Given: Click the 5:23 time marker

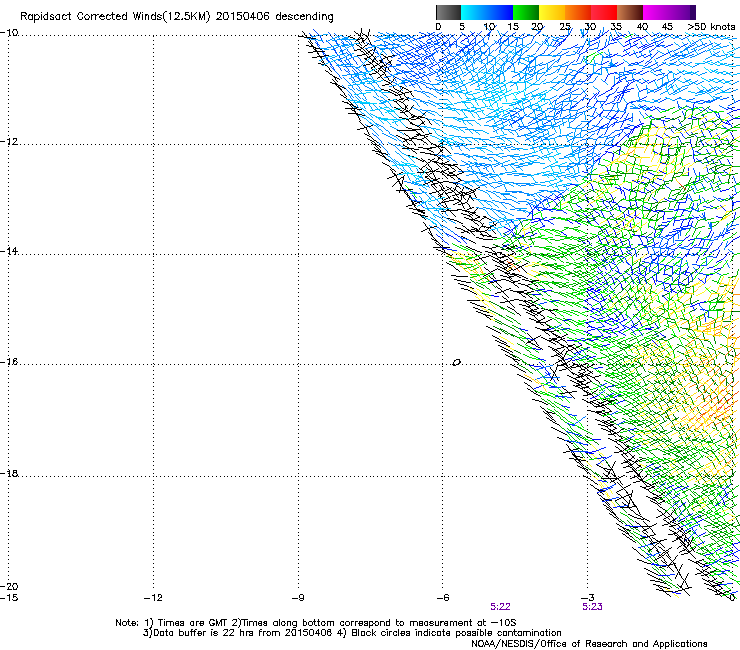Looking at the screenshot, I should pos(592,607).
